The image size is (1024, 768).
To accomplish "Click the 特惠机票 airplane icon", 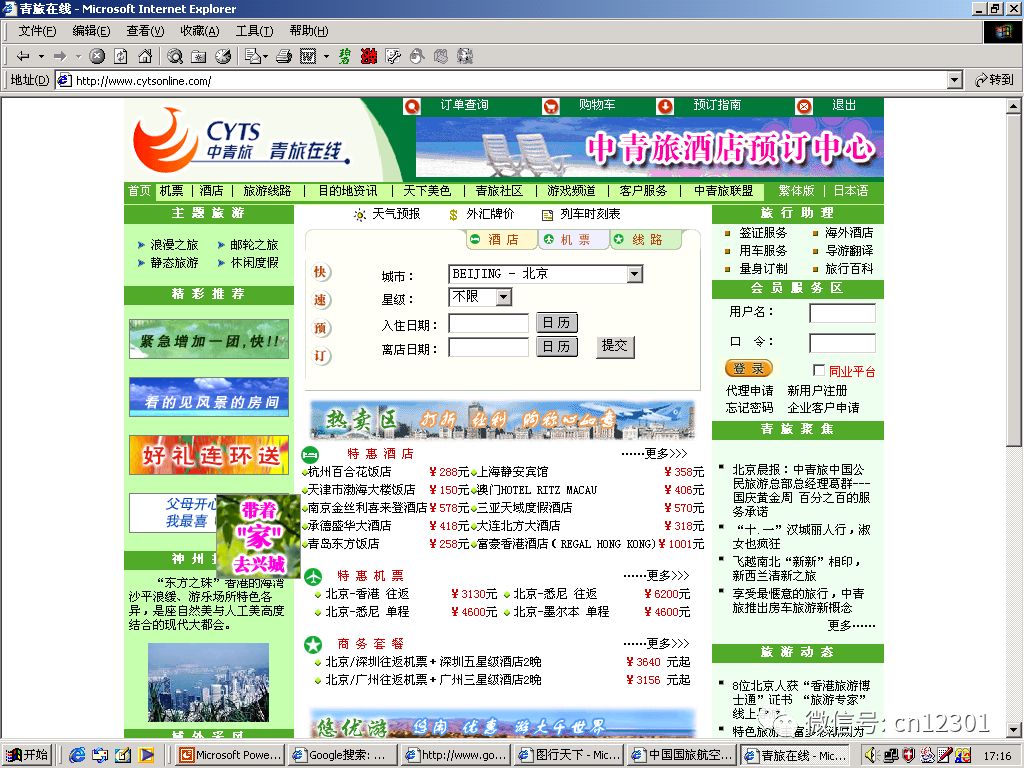I will tap(313, 576).
